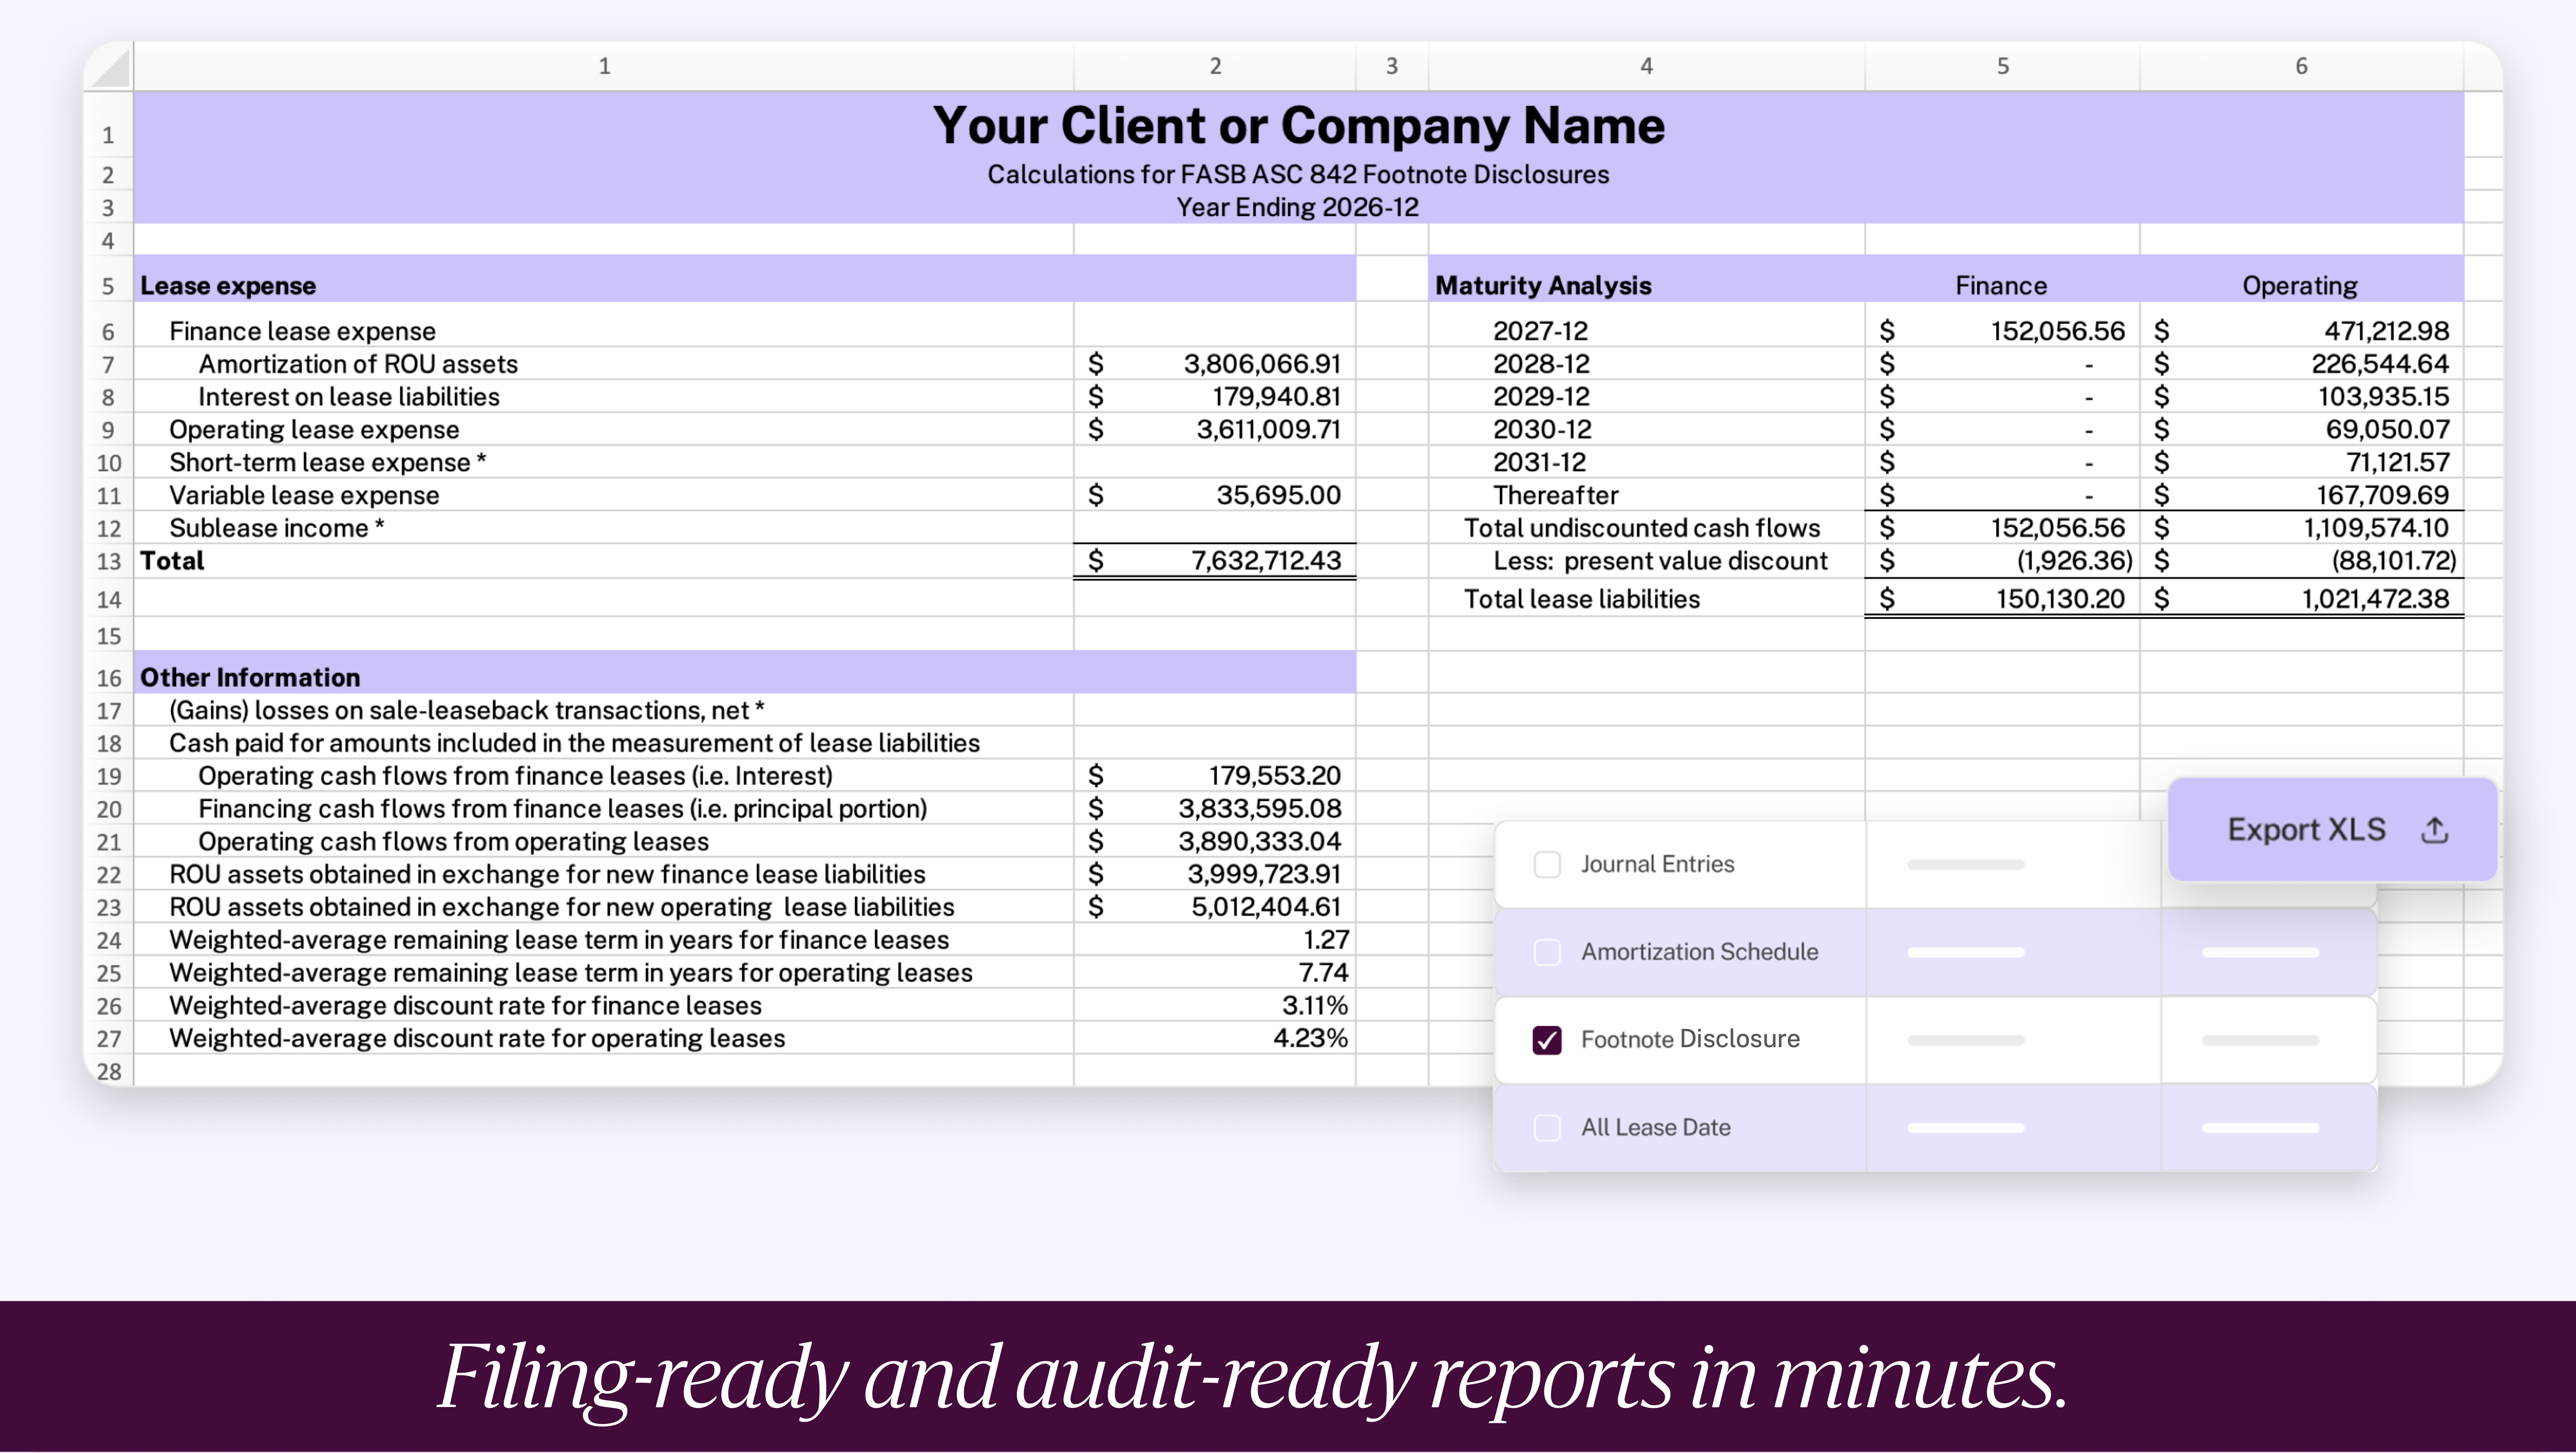Select the 'Year Ending 2026-12' cell
Viewport: 2576px width, 1453px height.
(1297, 208)
